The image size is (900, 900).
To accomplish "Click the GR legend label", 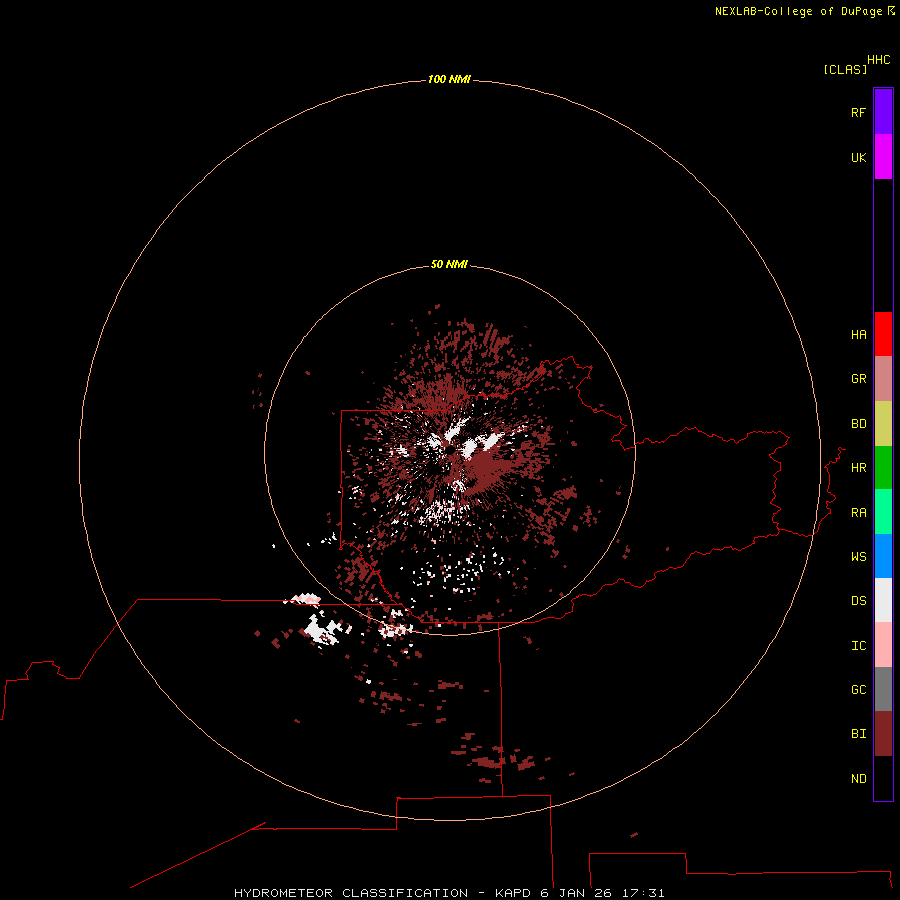I will tap(859, 379).
